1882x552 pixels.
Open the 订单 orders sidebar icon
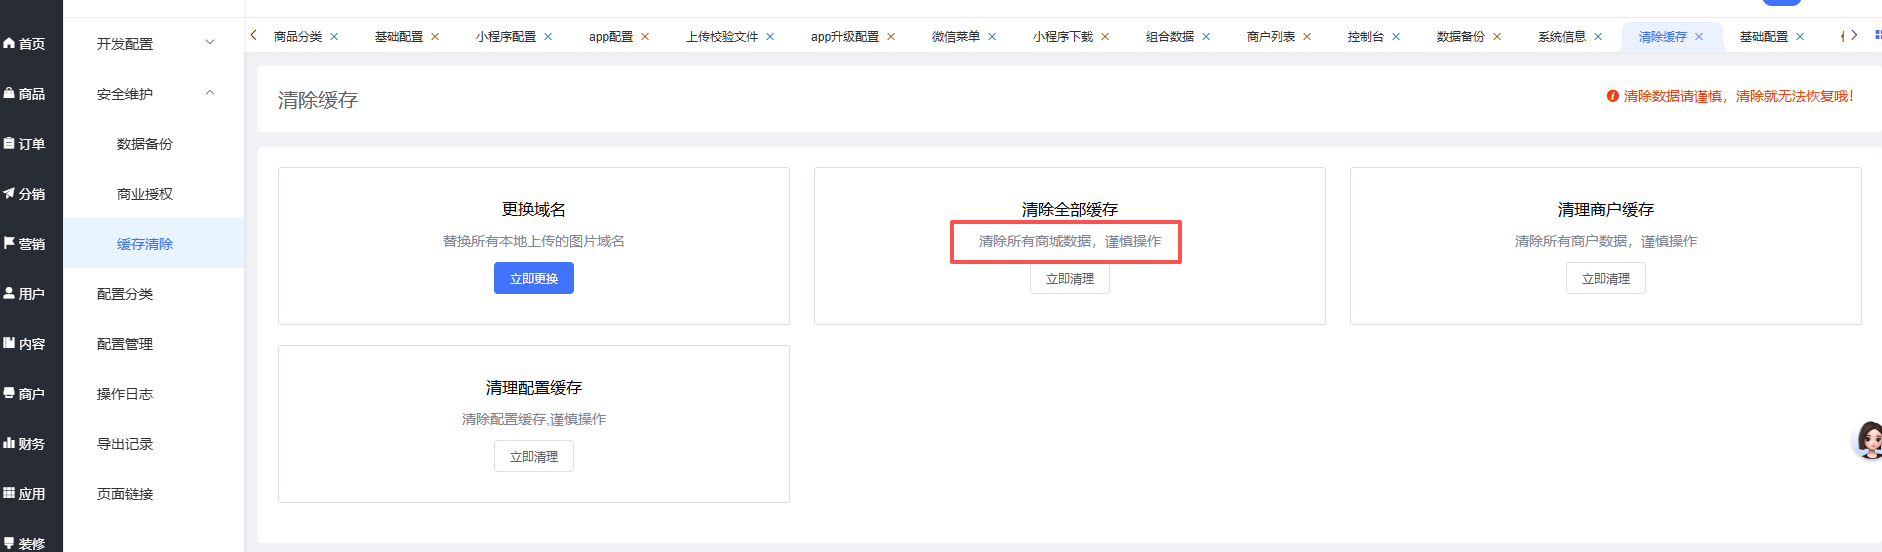coord(9,144)
